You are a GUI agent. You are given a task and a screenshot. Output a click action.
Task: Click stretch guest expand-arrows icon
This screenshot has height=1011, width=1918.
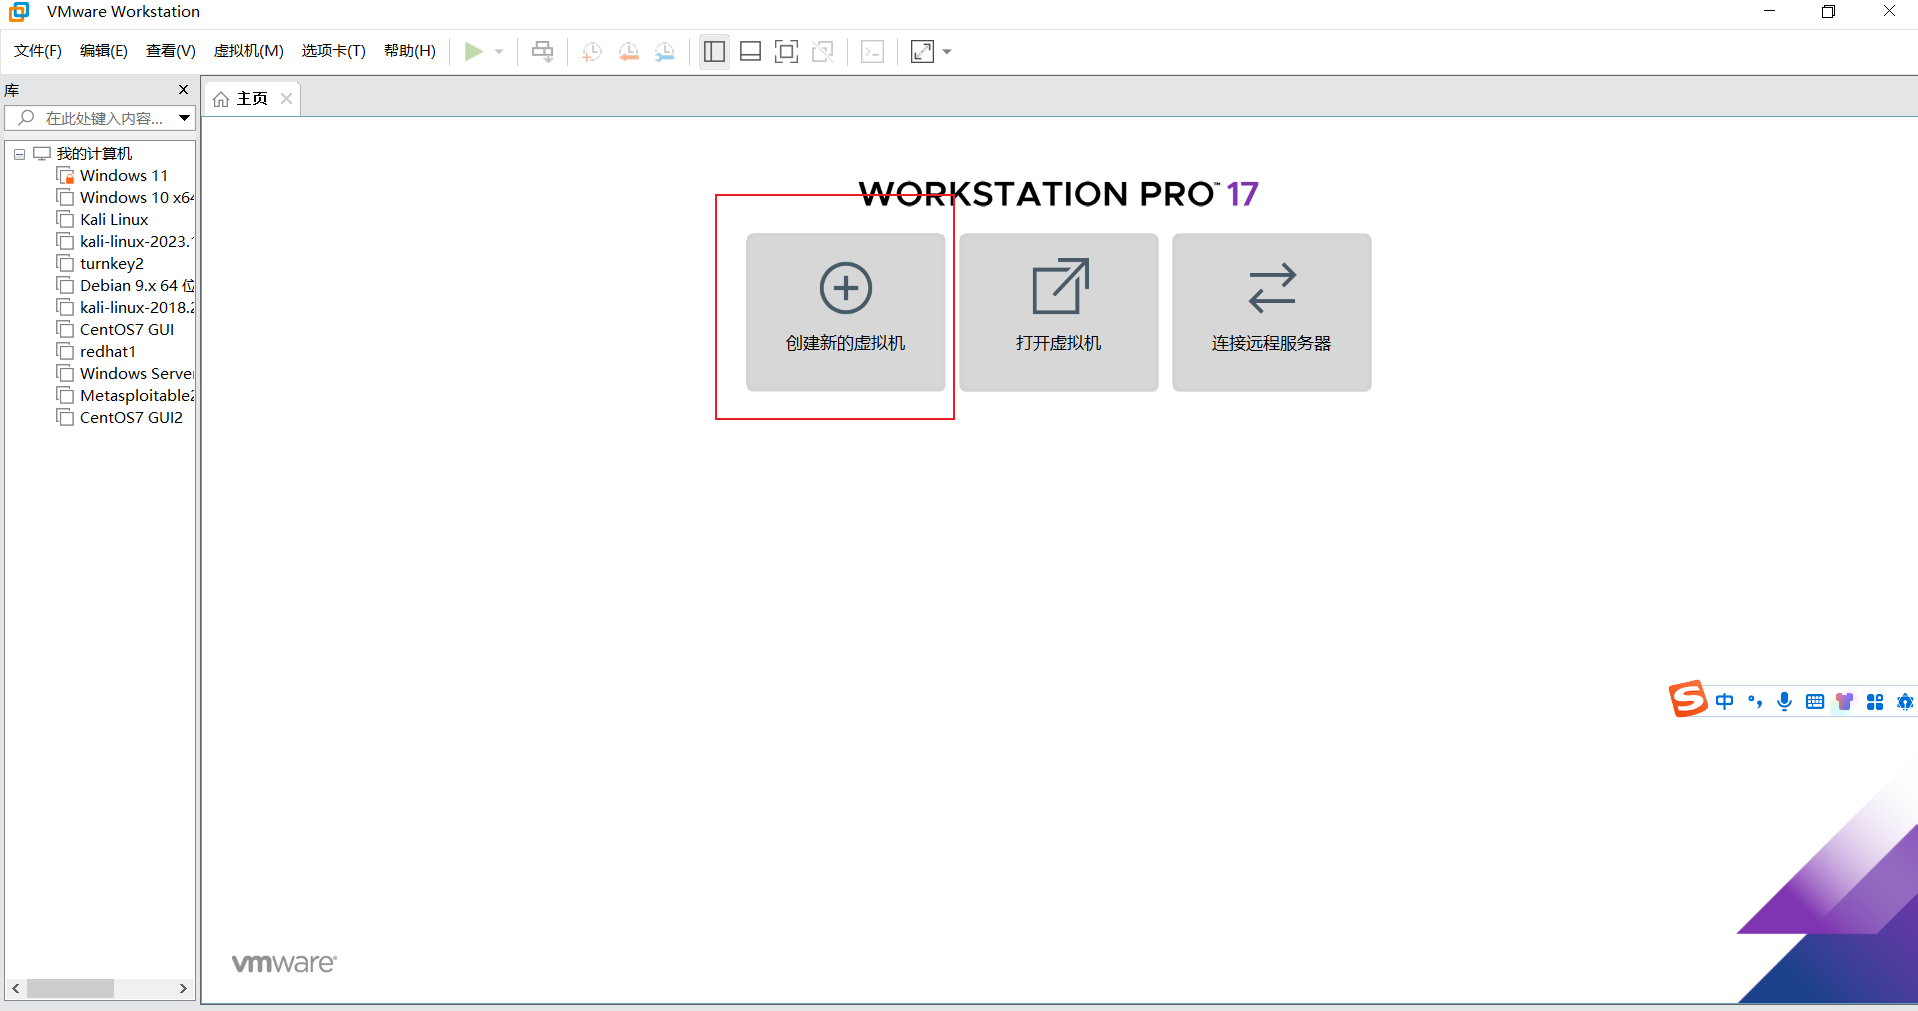point(922,51)
